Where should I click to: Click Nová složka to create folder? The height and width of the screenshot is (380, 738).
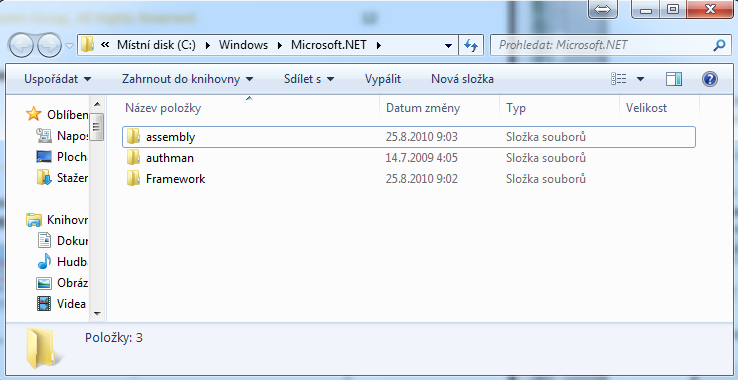click(x=462, y=79)
